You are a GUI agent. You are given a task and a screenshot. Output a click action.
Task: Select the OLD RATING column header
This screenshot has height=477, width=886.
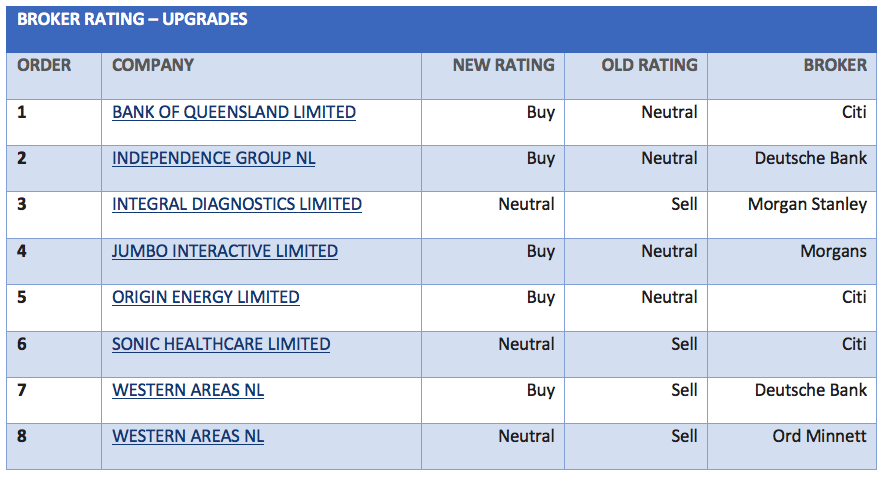pos(649,65)
